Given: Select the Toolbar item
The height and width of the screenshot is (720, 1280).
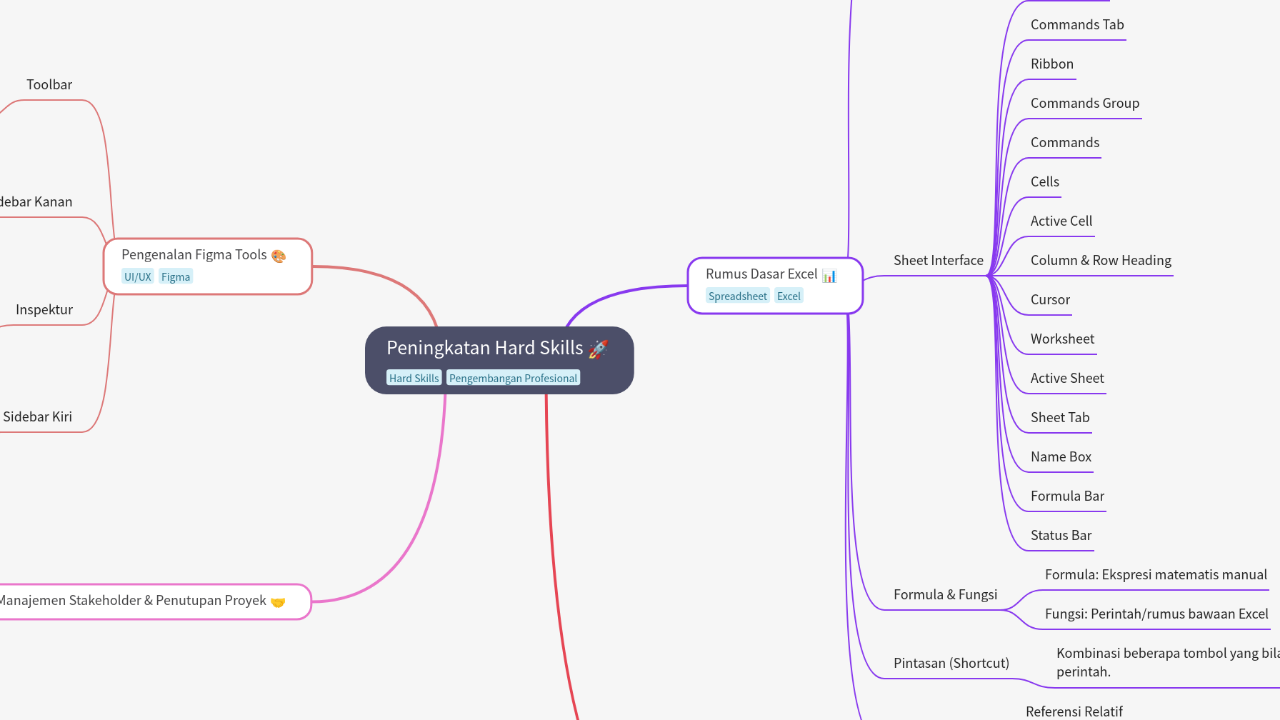Looking at the screenshot, I should [49, 85].
